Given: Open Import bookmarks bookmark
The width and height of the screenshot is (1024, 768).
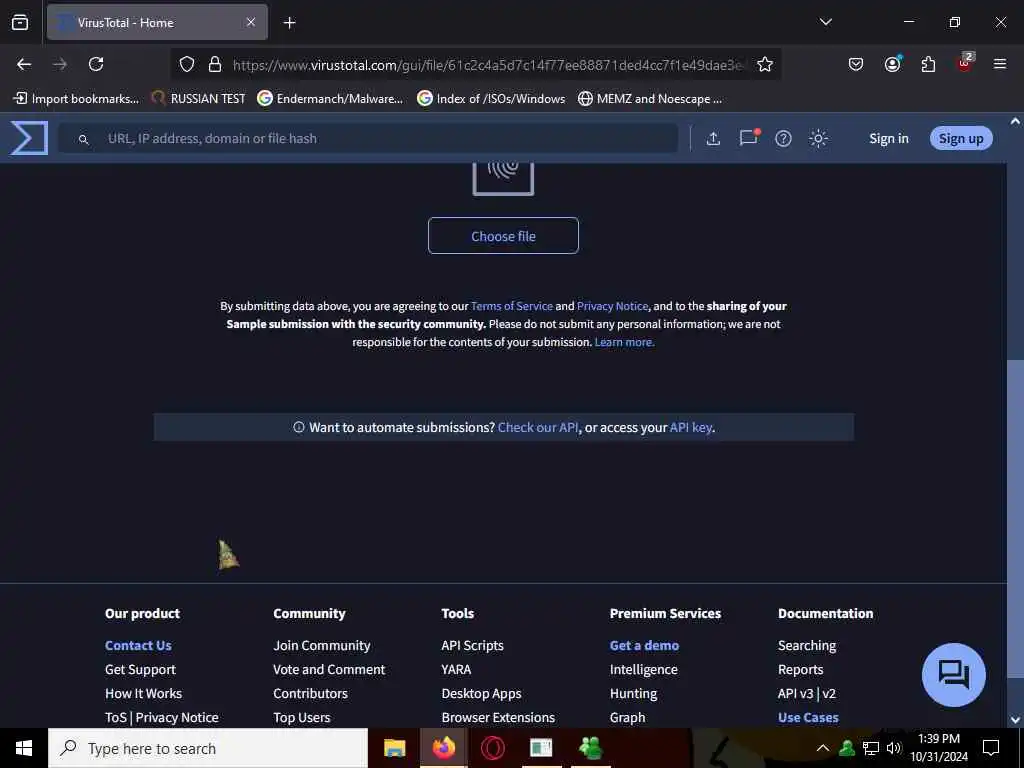Looking at the screenshot, I should coord(76,99).
